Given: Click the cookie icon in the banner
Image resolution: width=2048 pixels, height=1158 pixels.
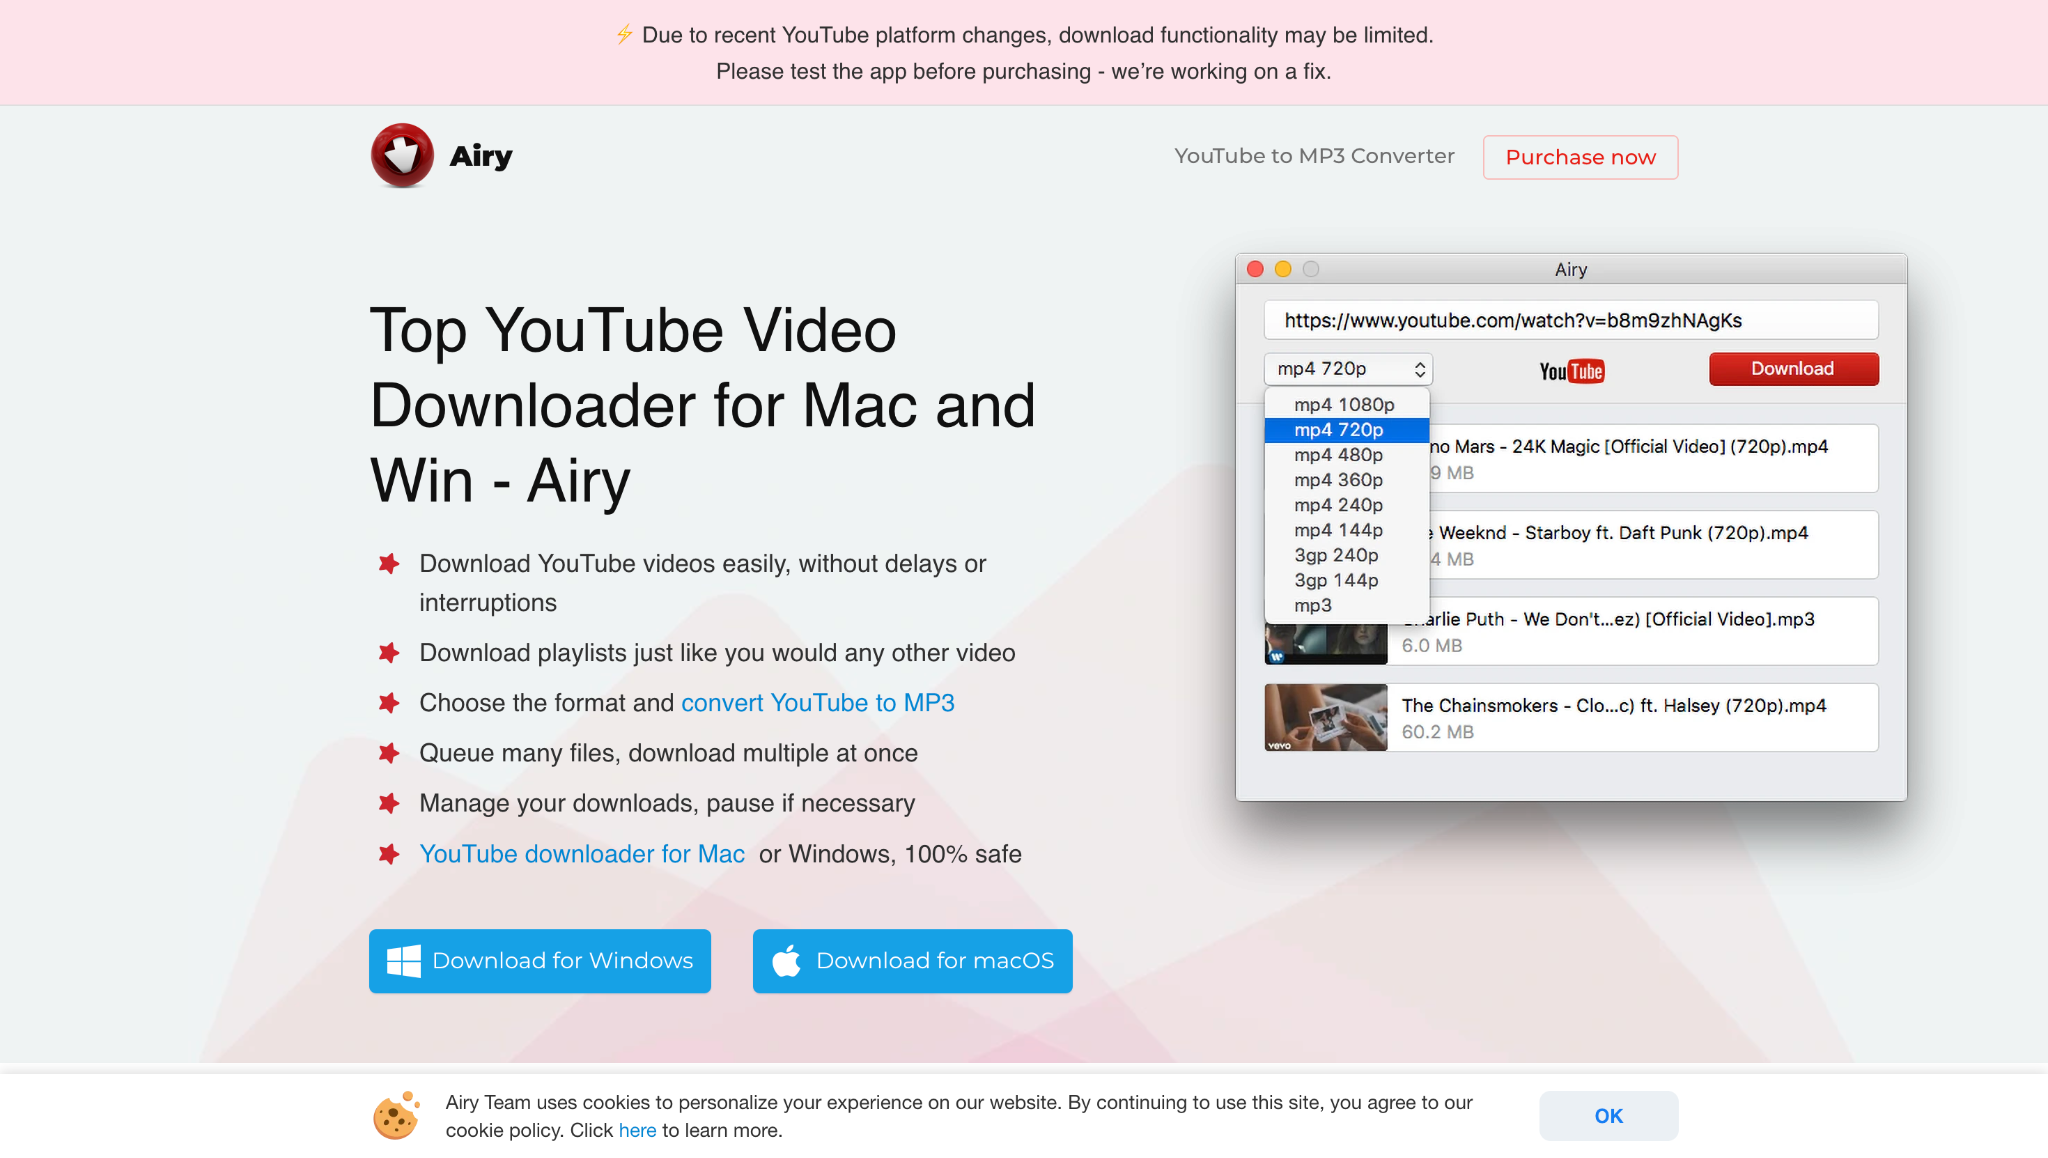Looking at the screenshot, I should [396, 1116].
